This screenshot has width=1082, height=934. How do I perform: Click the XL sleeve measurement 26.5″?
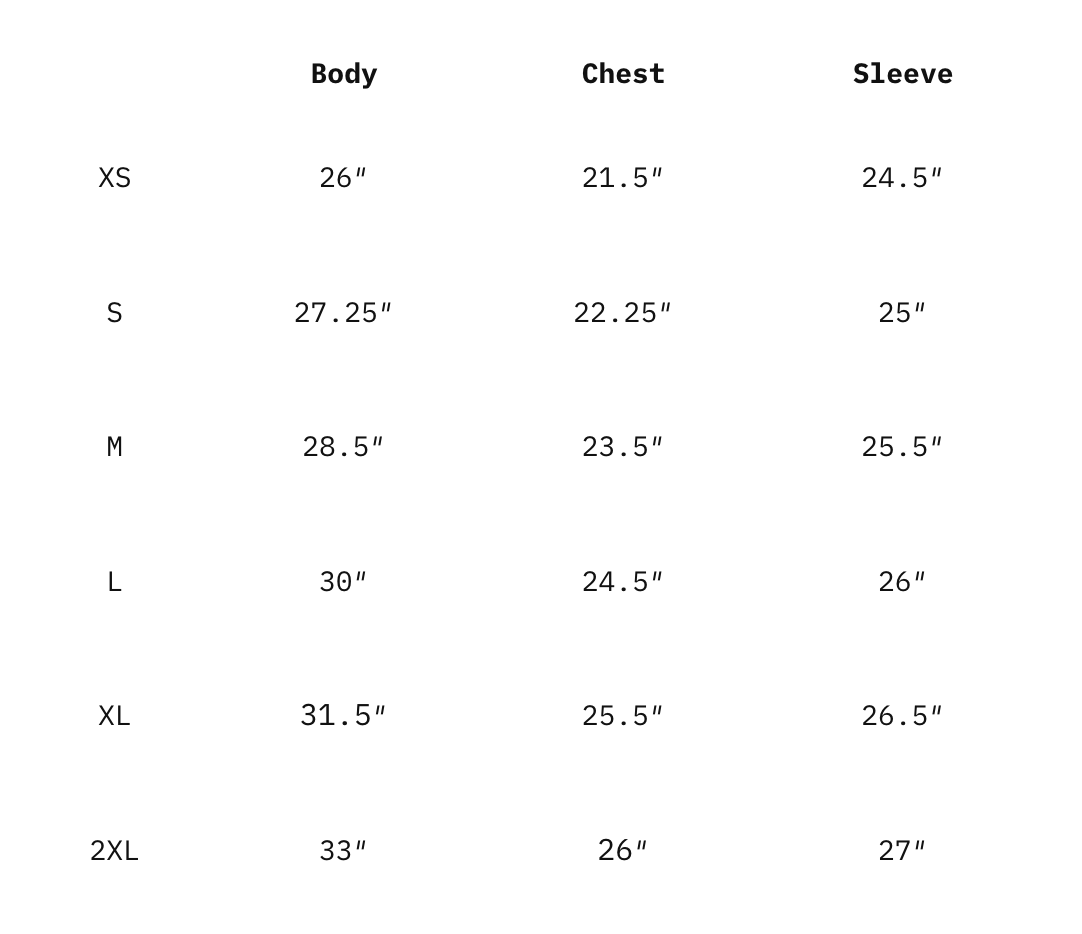pos(901,716)
